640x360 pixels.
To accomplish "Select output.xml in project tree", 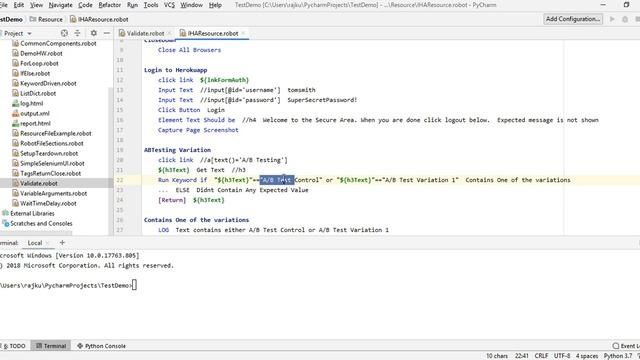I will (35, 113).
